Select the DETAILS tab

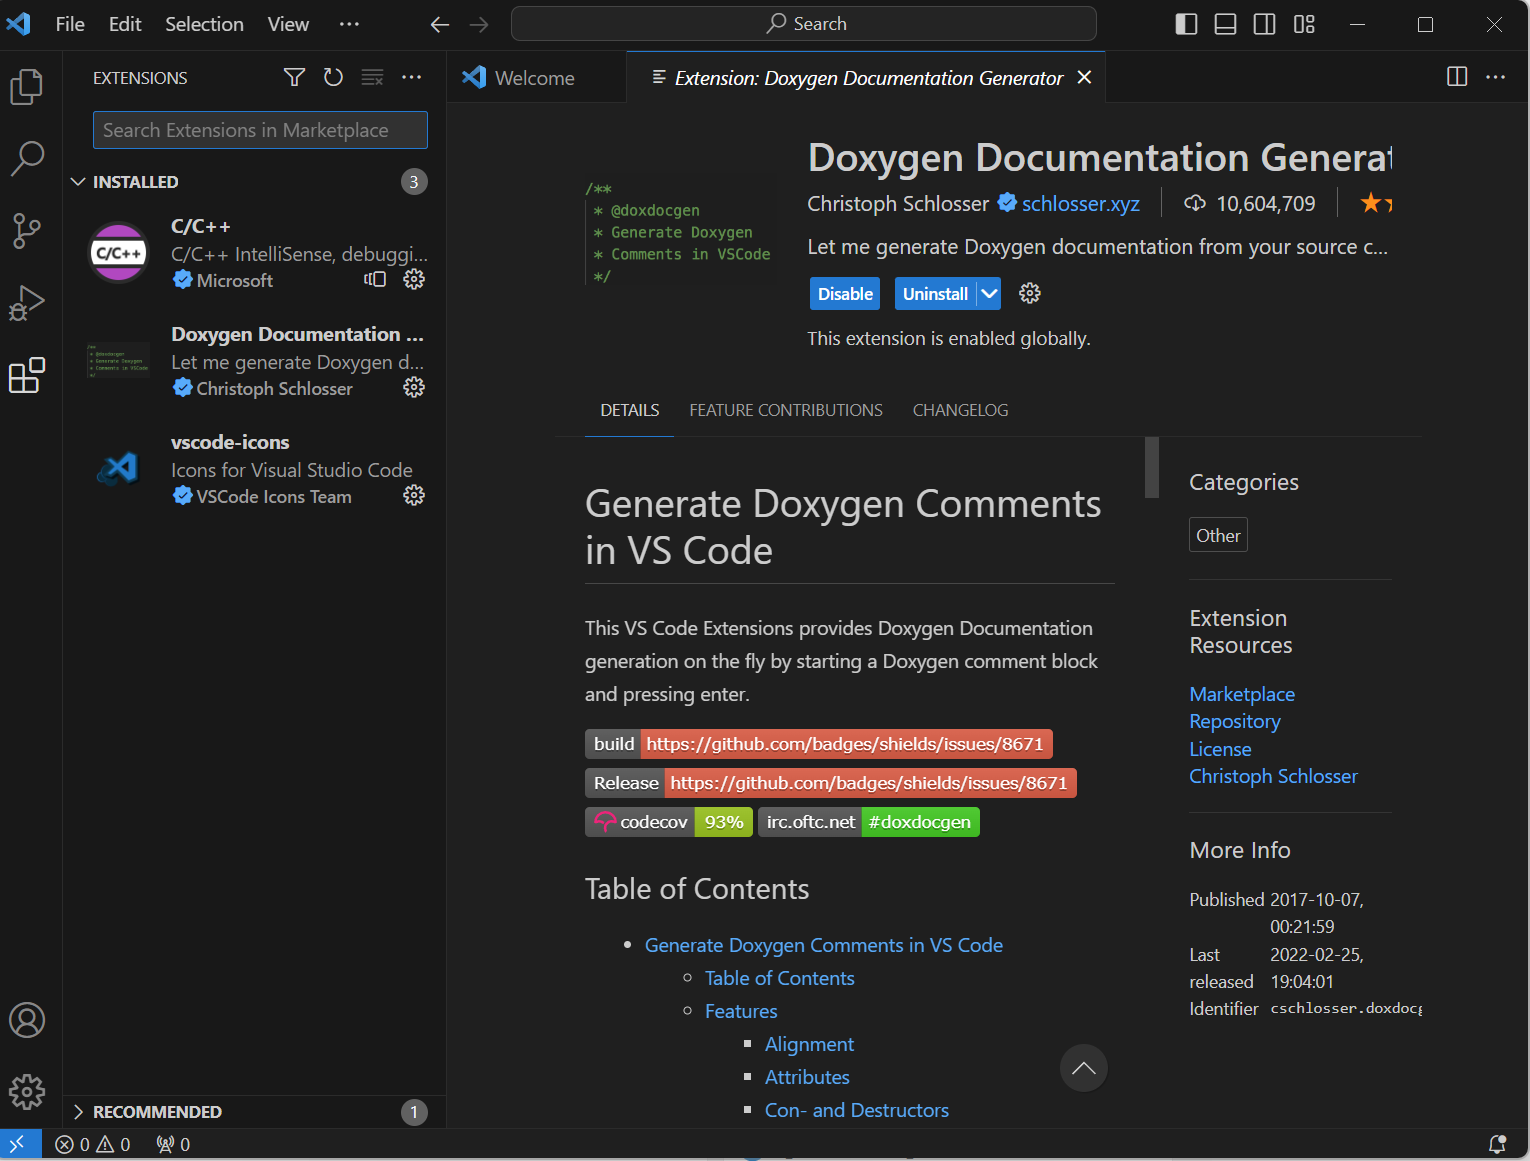630,410
